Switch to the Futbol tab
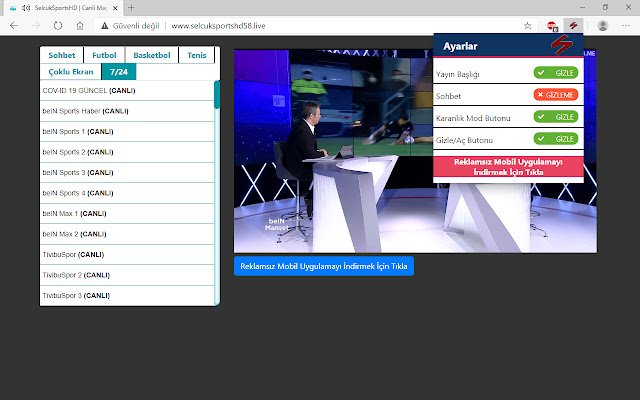Viewport: 640px width, 400px height. (x=104, y=55)
